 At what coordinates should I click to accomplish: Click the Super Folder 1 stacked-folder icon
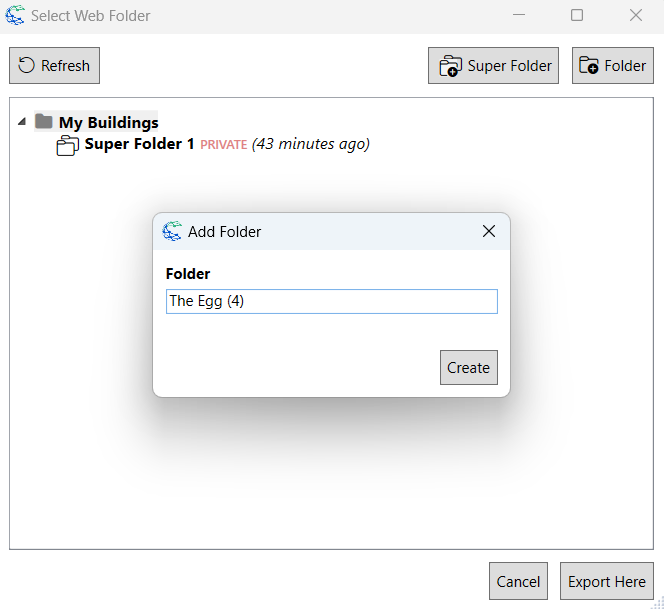67,145
